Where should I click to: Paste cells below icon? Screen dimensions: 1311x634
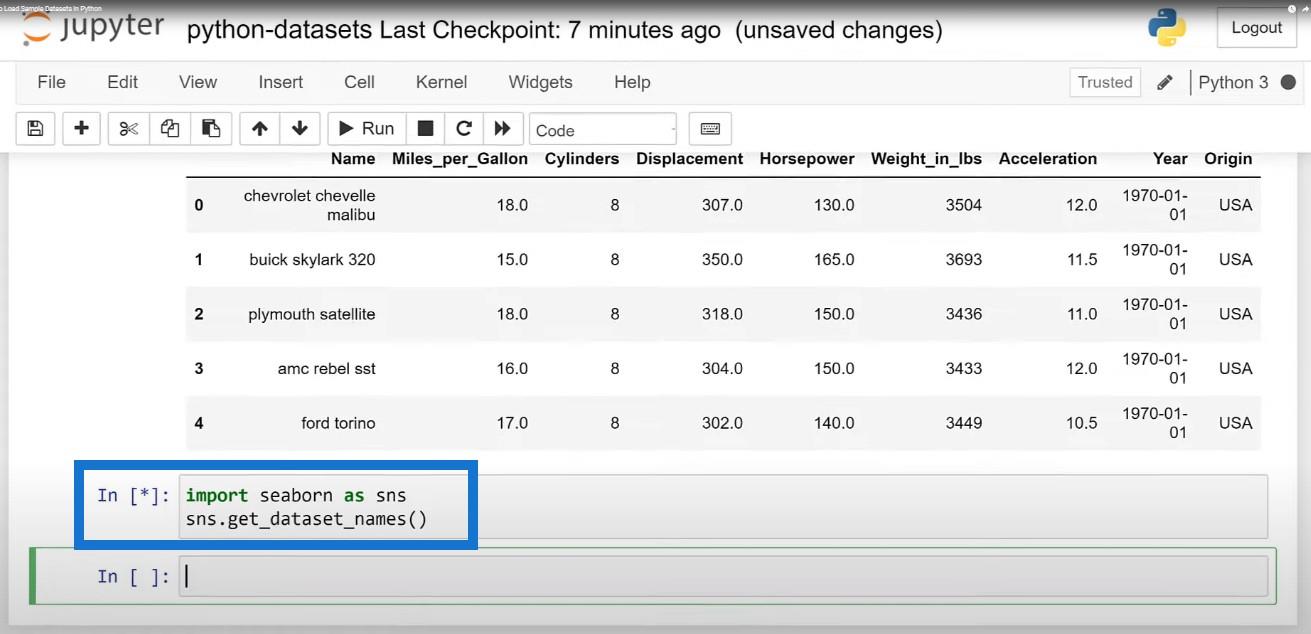(211, 129)
